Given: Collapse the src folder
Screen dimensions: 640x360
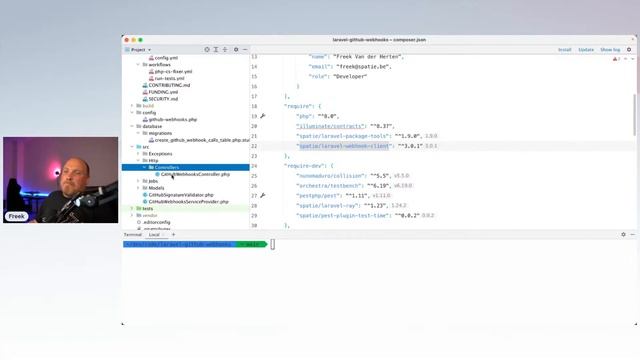Looking at the screenshot, I should point(132,147).
